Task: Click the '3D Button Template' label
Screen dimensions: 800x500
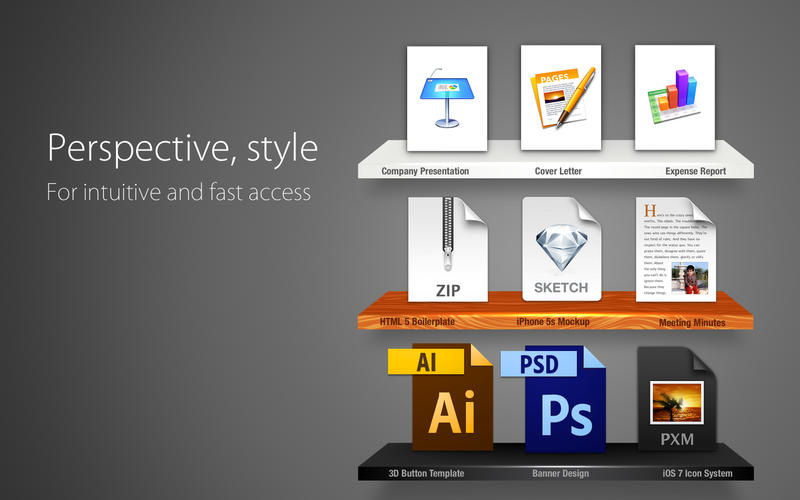Action: coord(427,473)
